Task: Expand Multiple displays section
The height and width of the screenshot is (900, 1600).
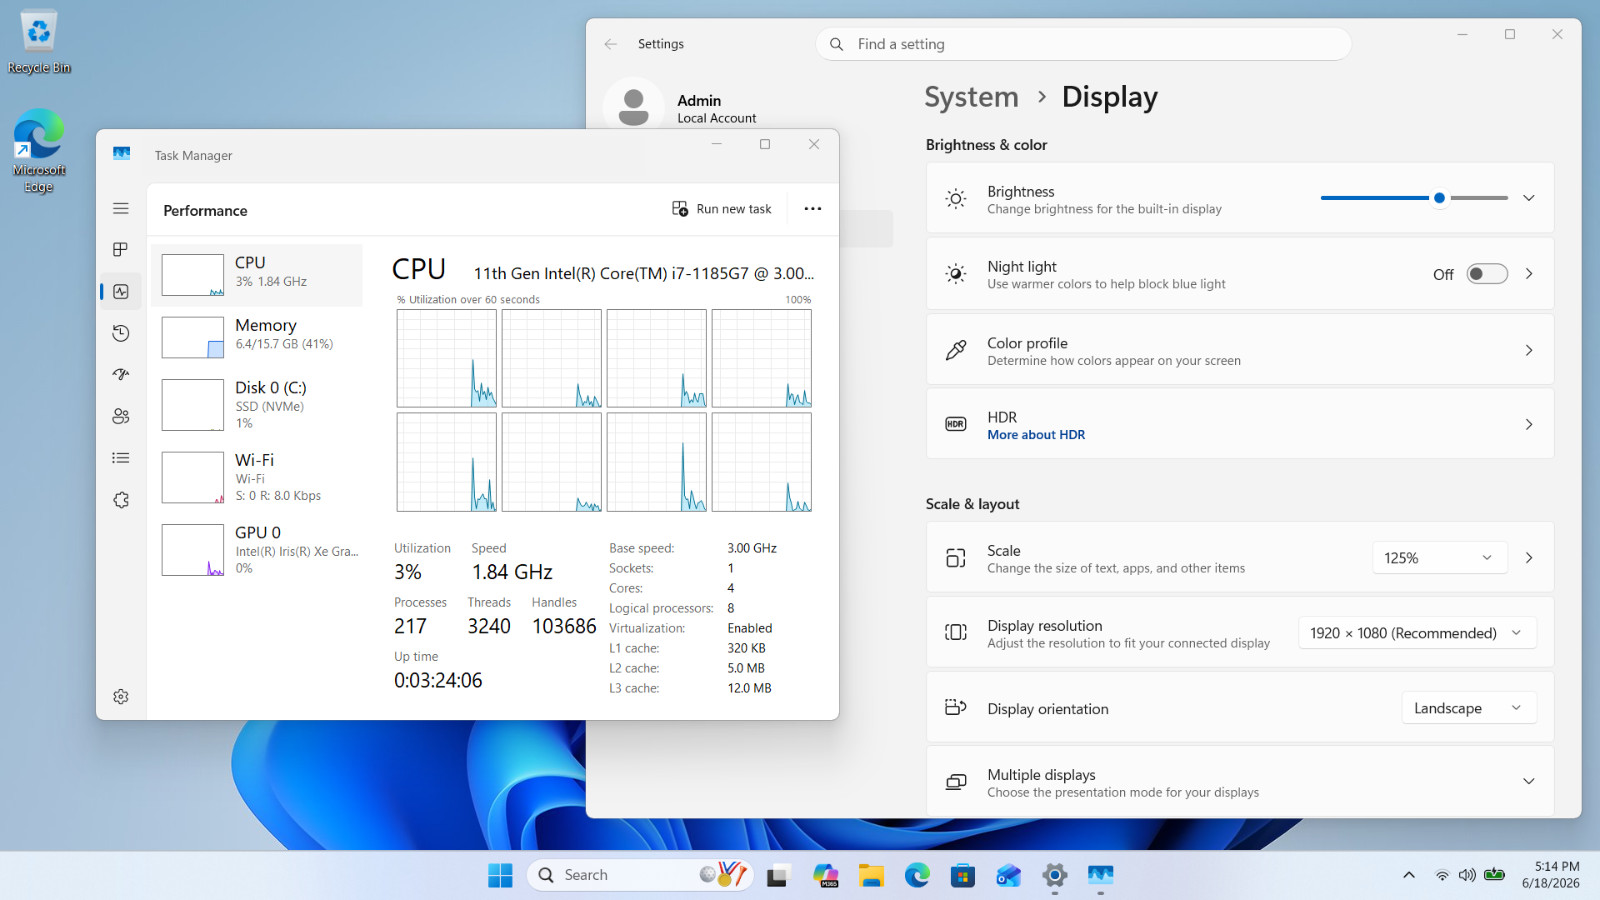Action: (1240, 781)
